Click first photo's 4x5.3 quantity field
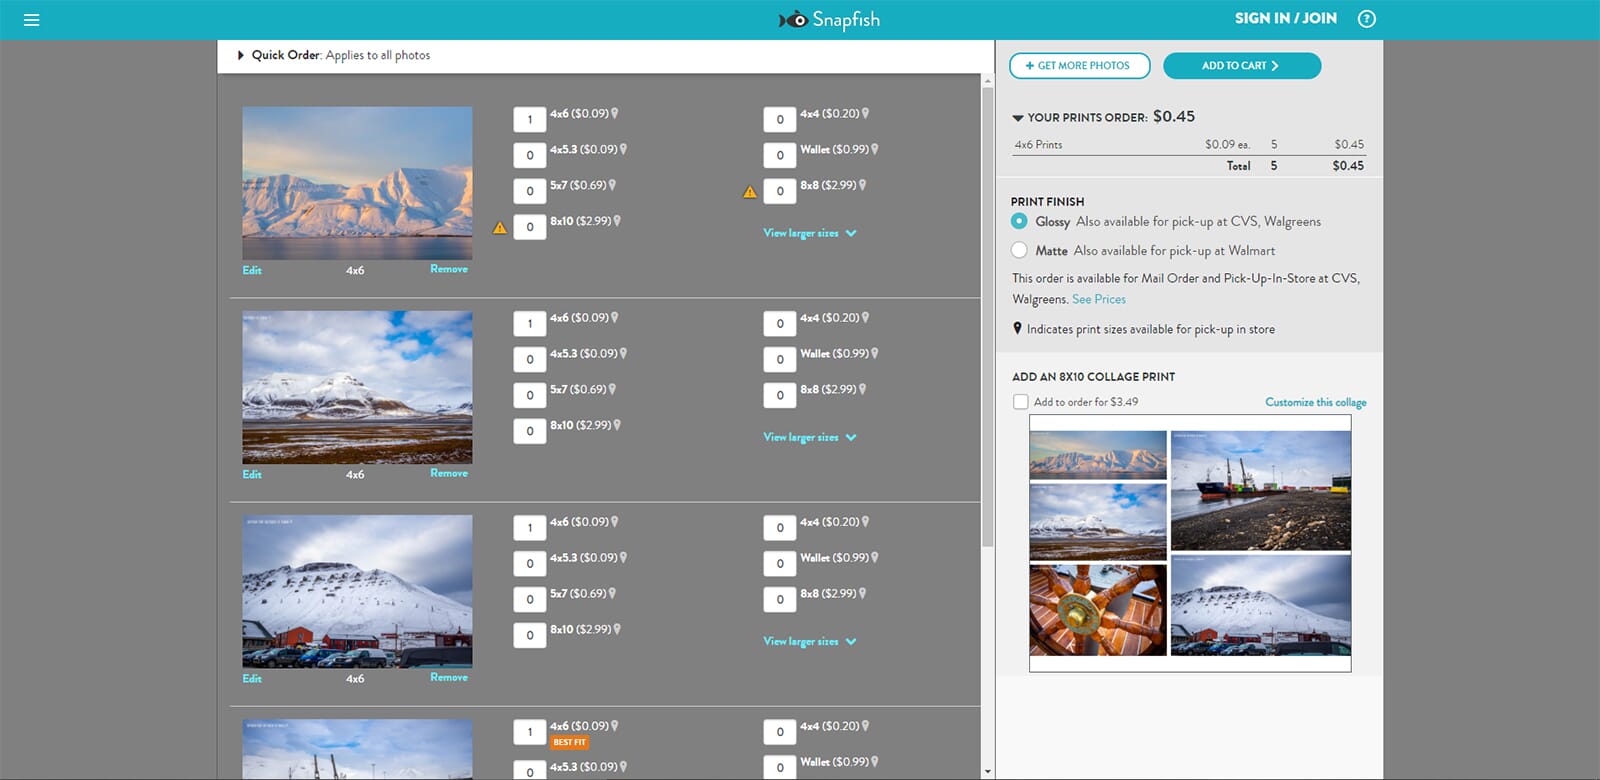Screen dimensions: 1600x780 click(530, 155)
